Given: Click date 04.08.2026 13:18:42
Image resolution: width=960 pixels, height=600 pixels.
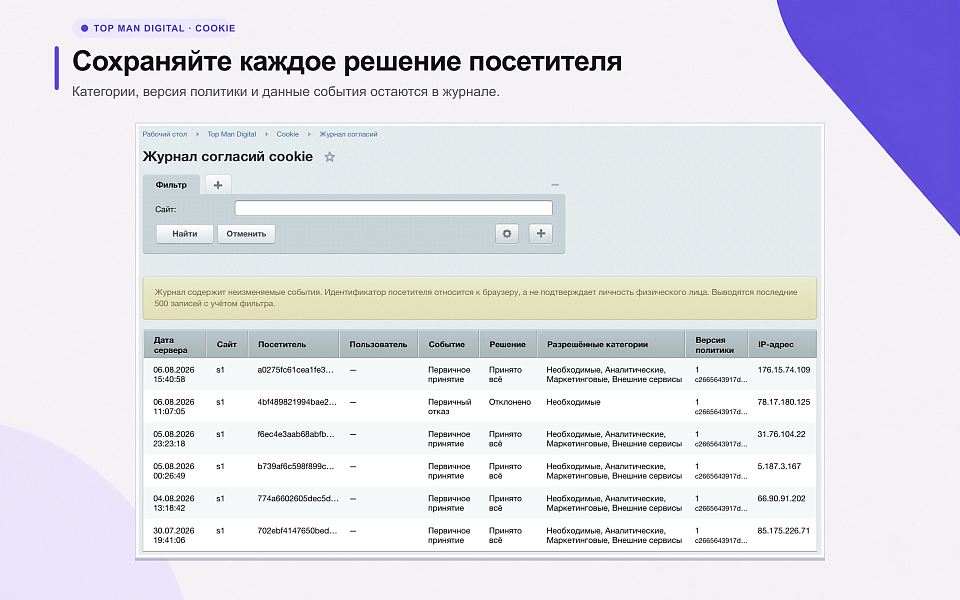Looking at the screenshot, I should point(174,503).
